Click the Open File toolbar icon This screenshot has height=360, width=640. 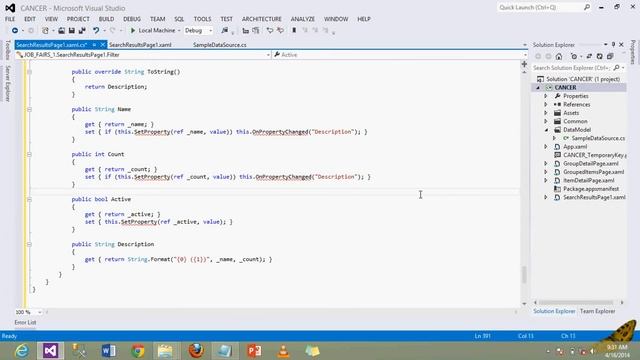61,31
